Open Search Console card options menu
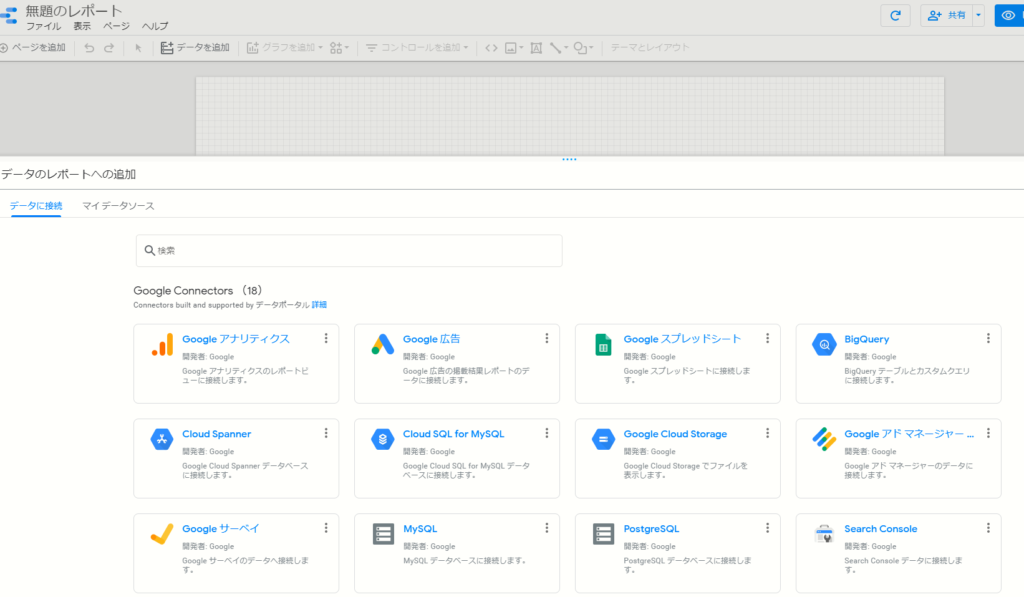Screen dimensions: 1024x597 (988, 528)
